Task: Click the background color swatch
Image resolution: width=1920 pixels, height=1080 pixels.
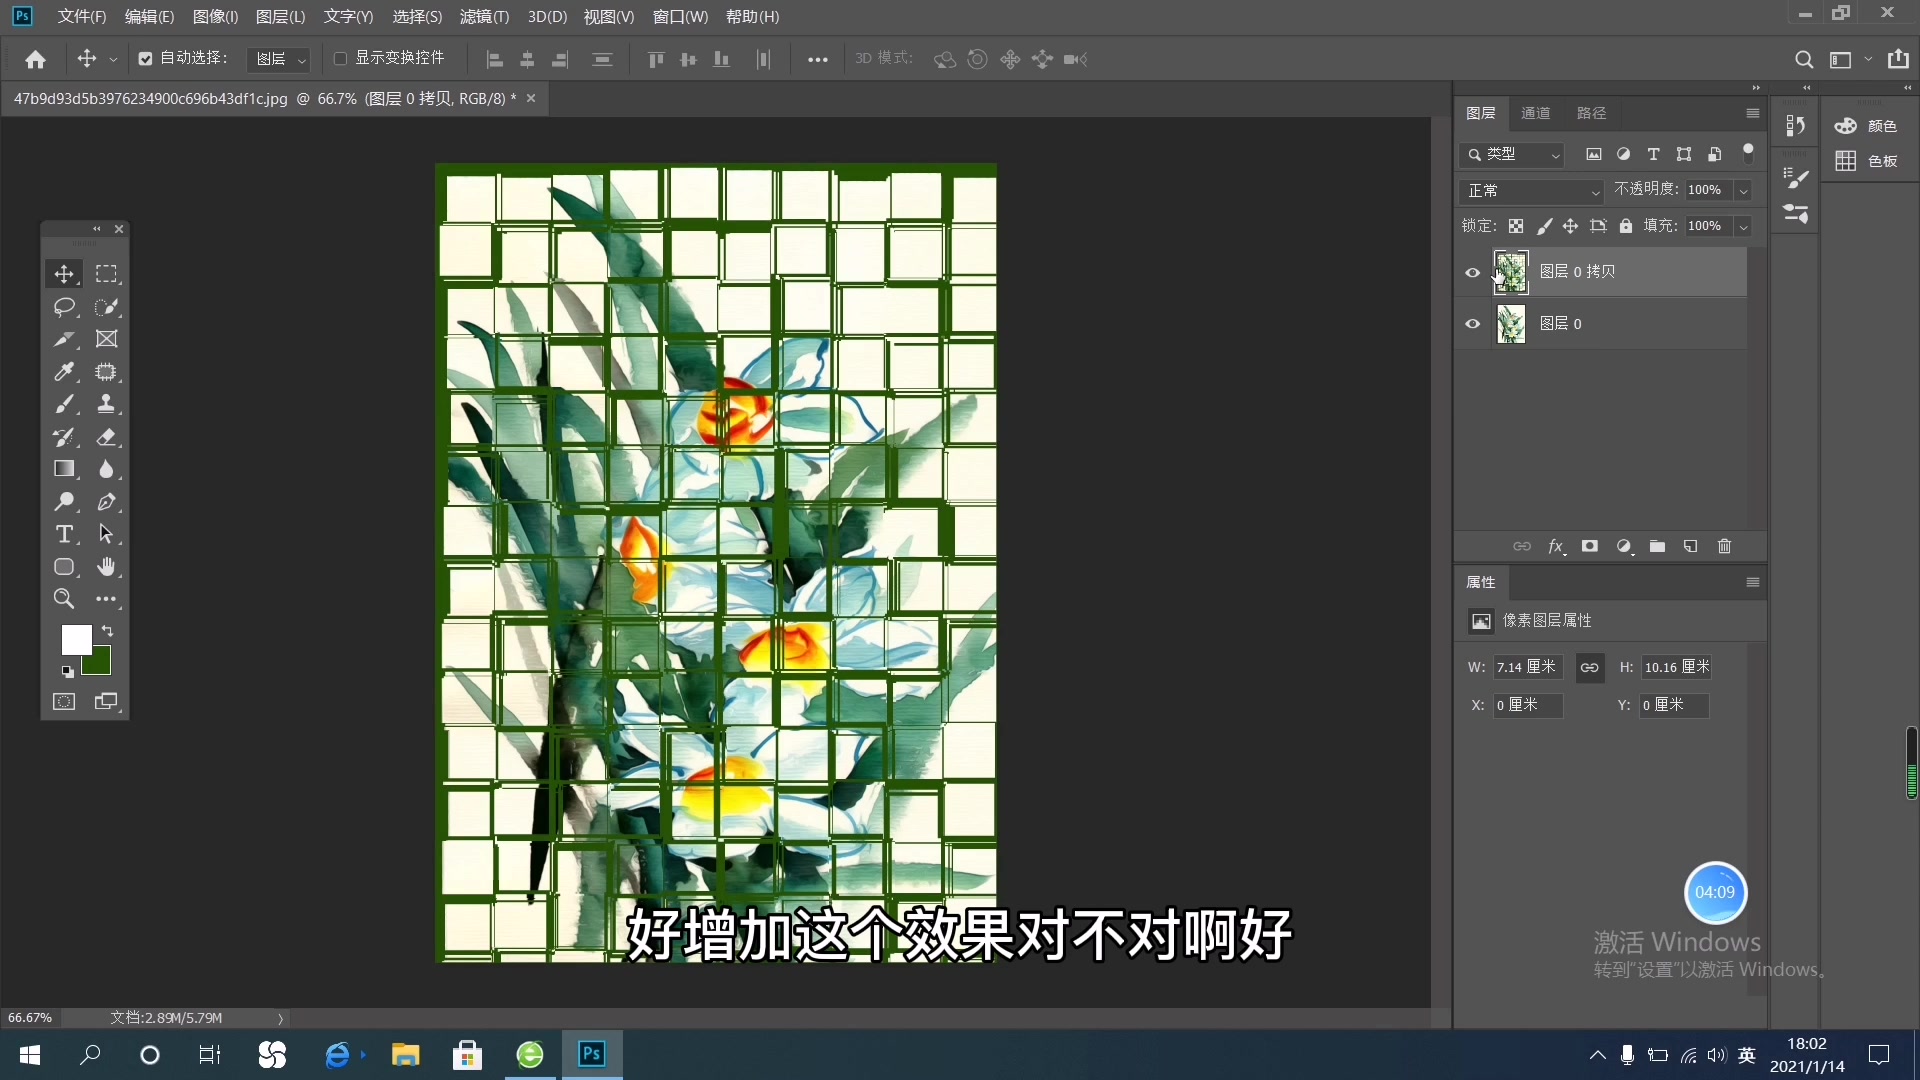Action: pos(98,659)
